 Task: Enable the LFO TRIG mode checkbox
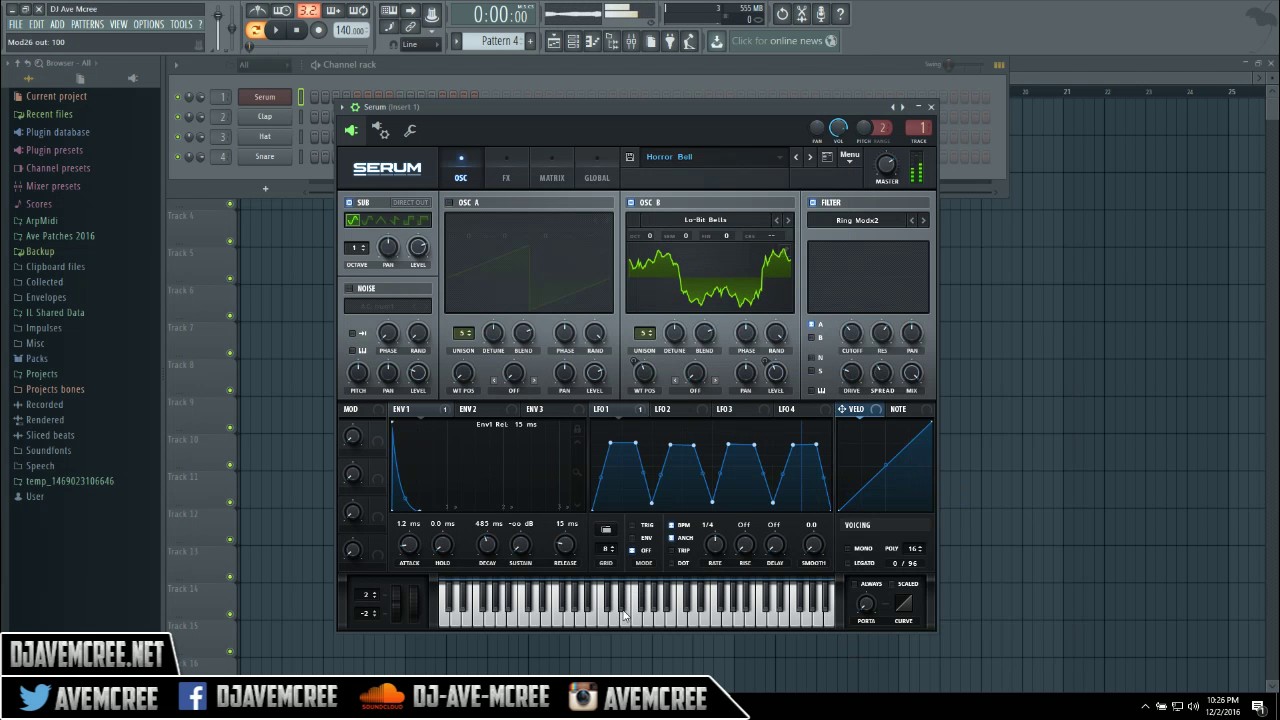coord(632,525)
